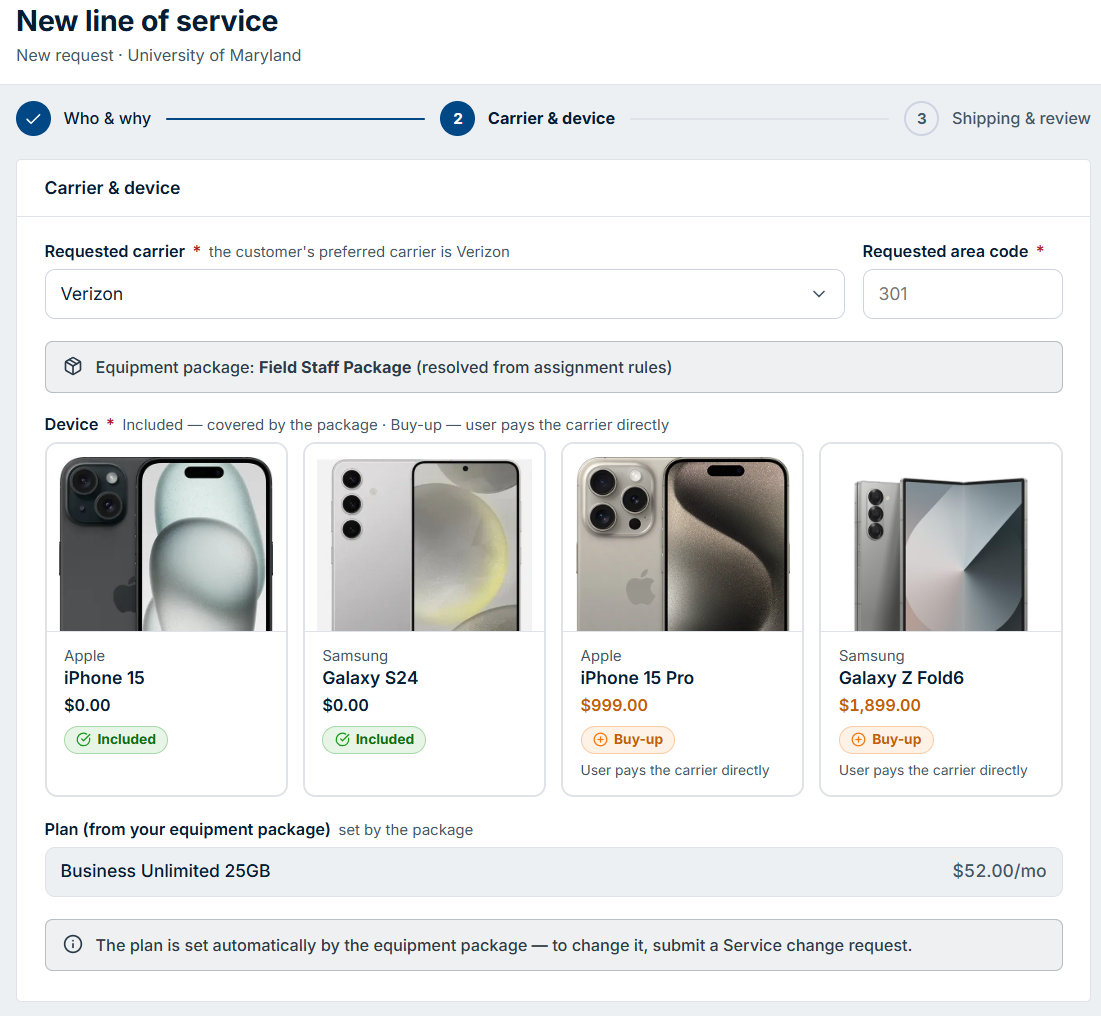Image resolution: width=1101 pixels, height=1016 pixels.
Task: Click the completed checkmark step circle
Action: [x=33, y=119]
